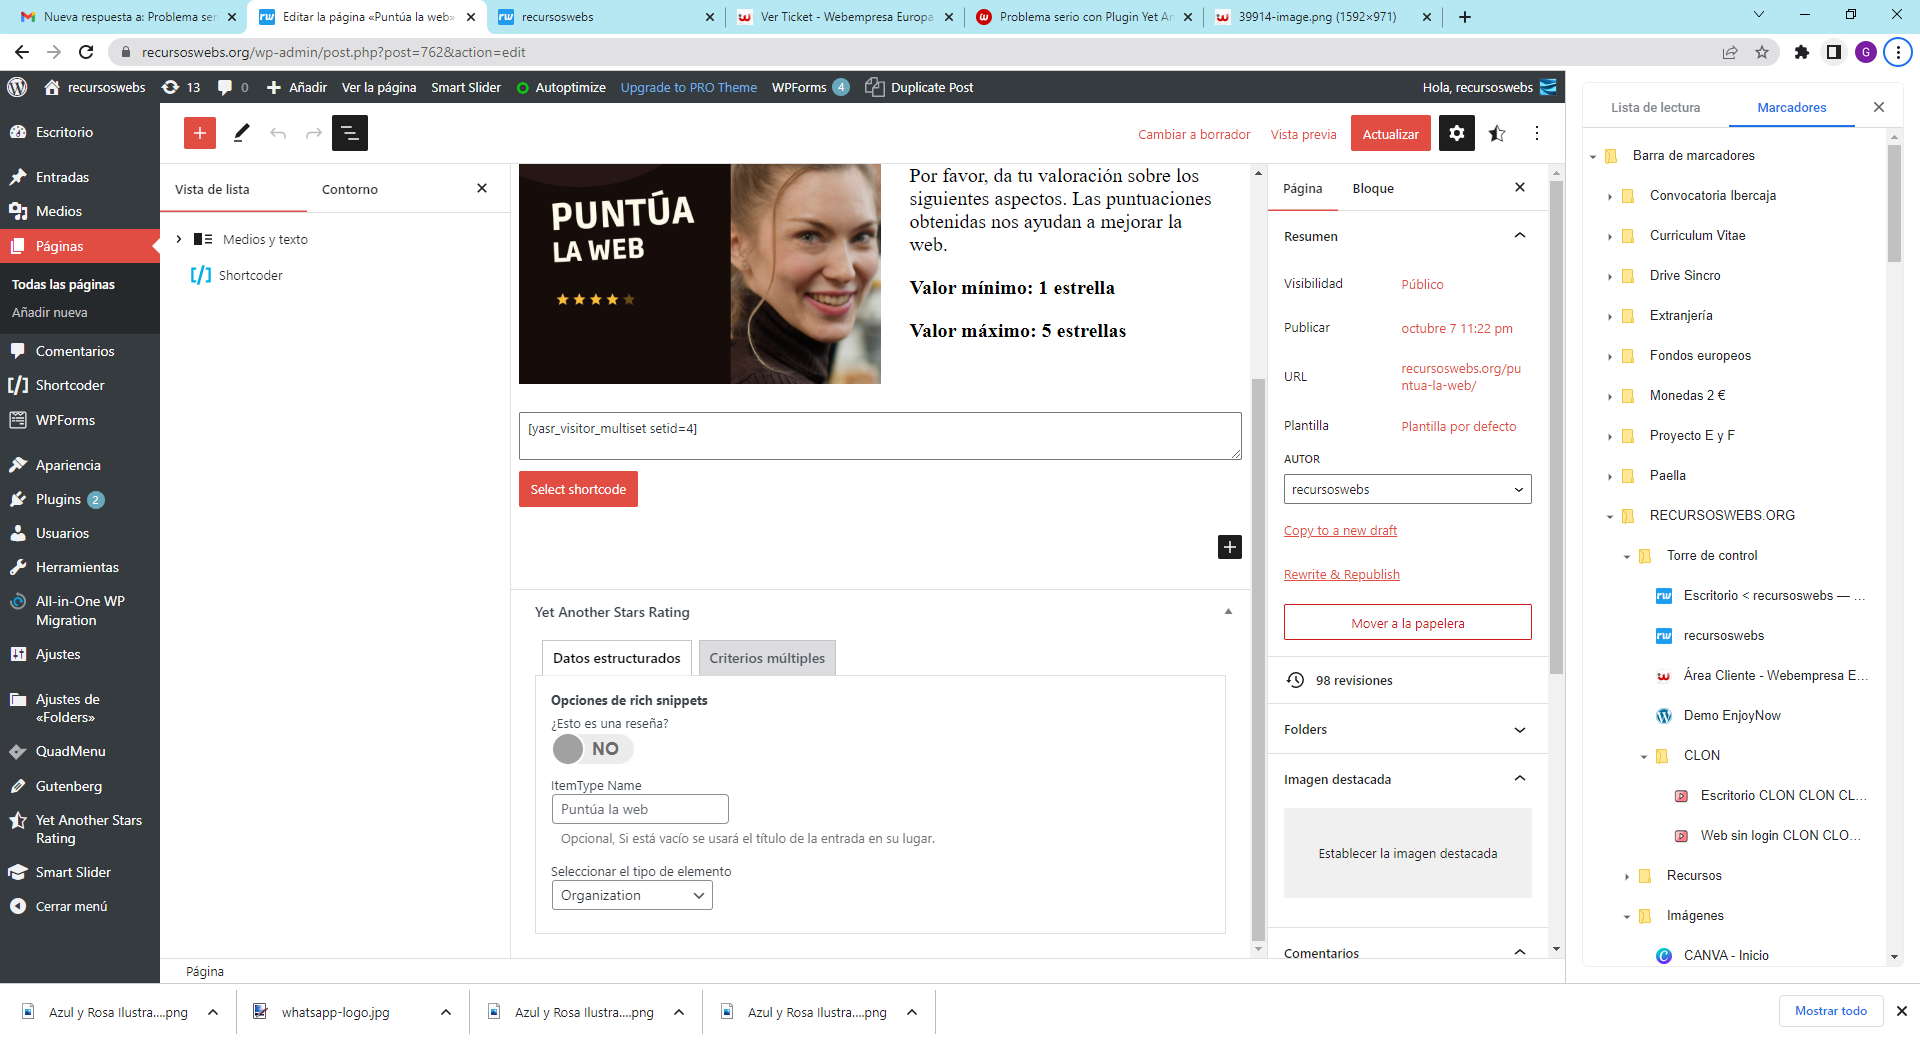The width and height of the screenshot is (1920, 1040).
Task: Click the WordPress logo in admin bar
Action: [17, 87]
